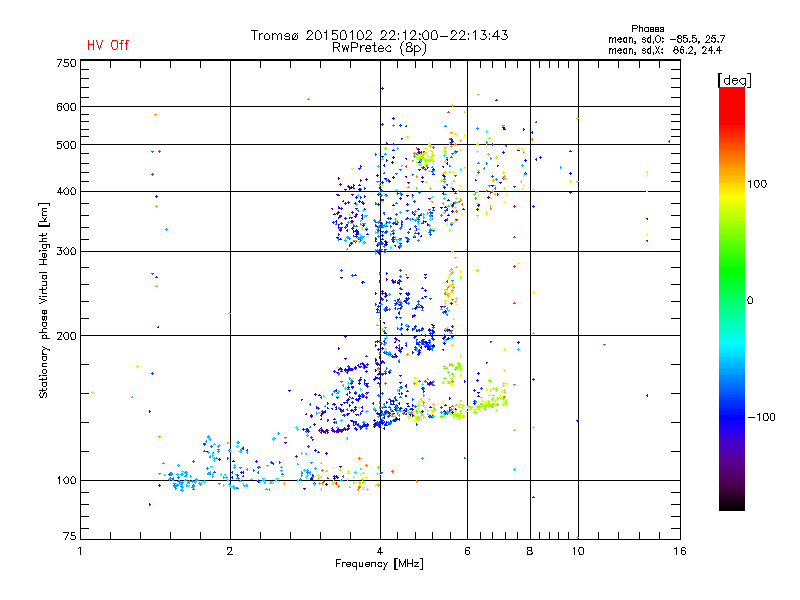Click the x-axis tick label "1"

coord(80,551)
